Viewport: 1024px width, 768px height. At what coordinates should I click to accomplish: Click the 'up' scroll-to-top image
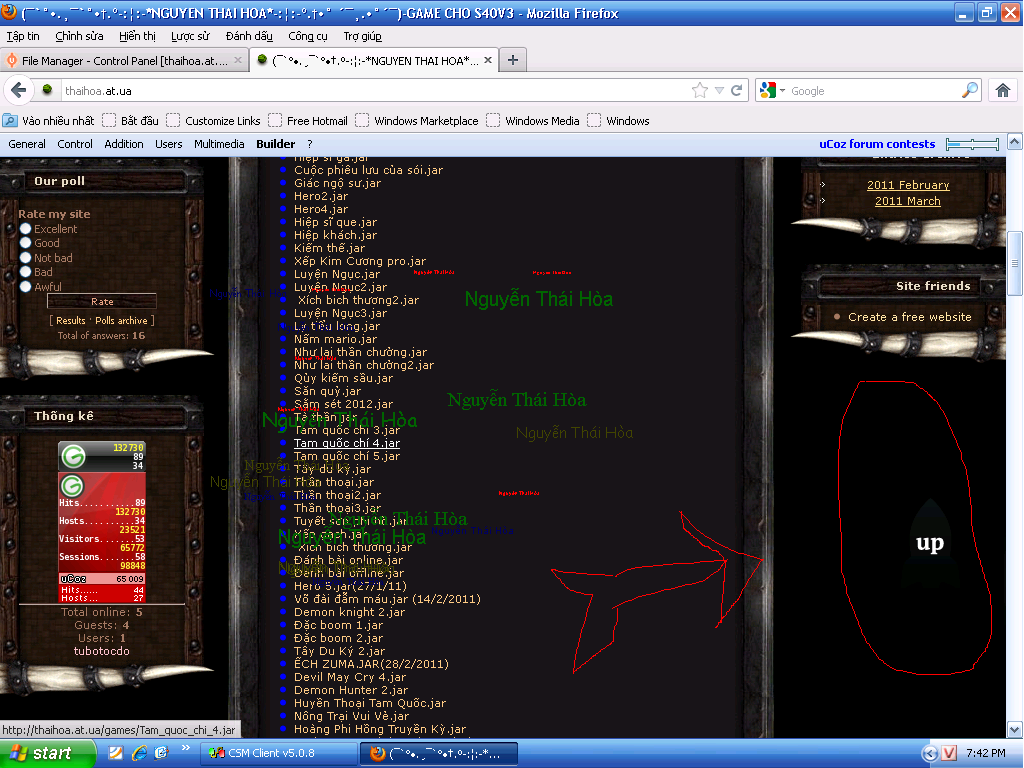tap(929, 544)
